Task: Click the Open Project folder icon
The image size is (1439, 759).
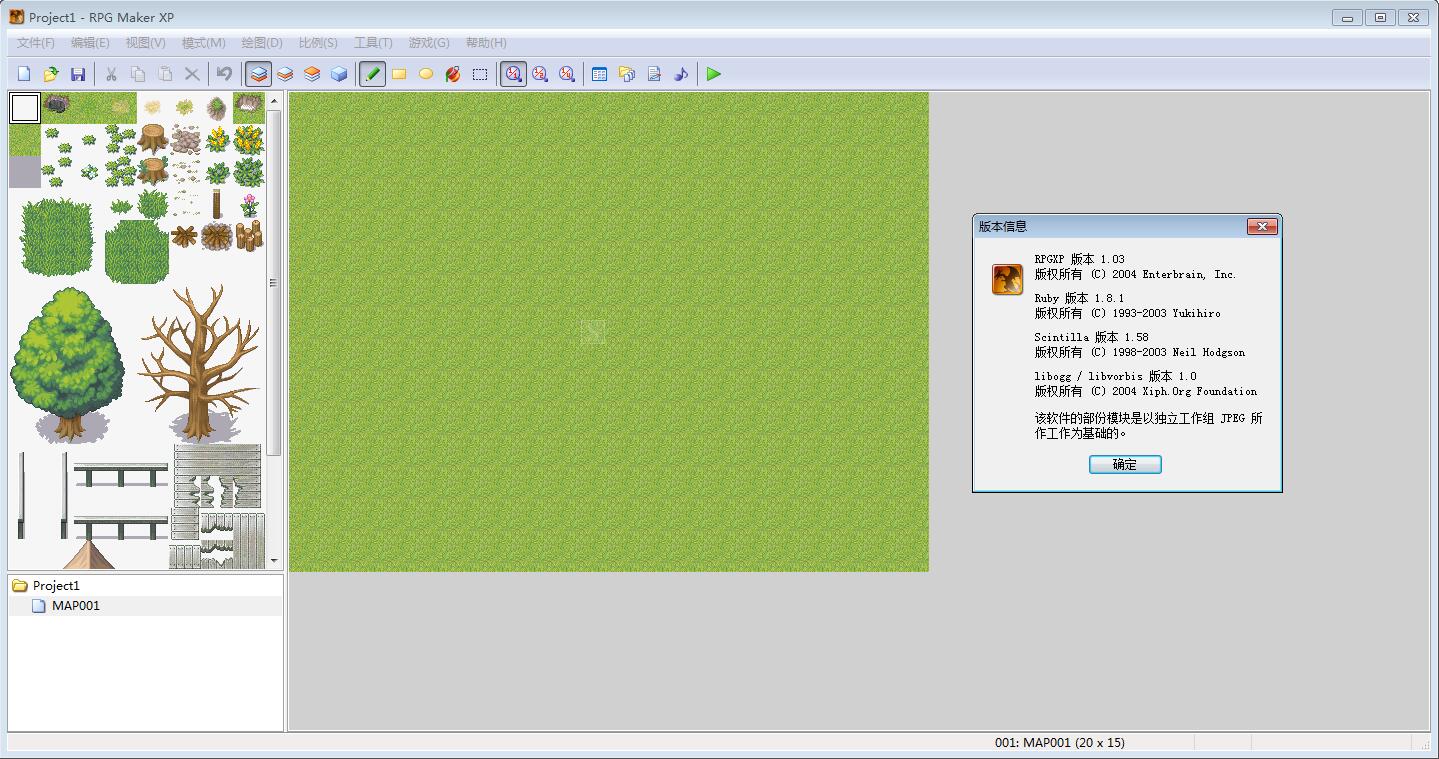Action: pyautogui.click(x=51, y=74)
